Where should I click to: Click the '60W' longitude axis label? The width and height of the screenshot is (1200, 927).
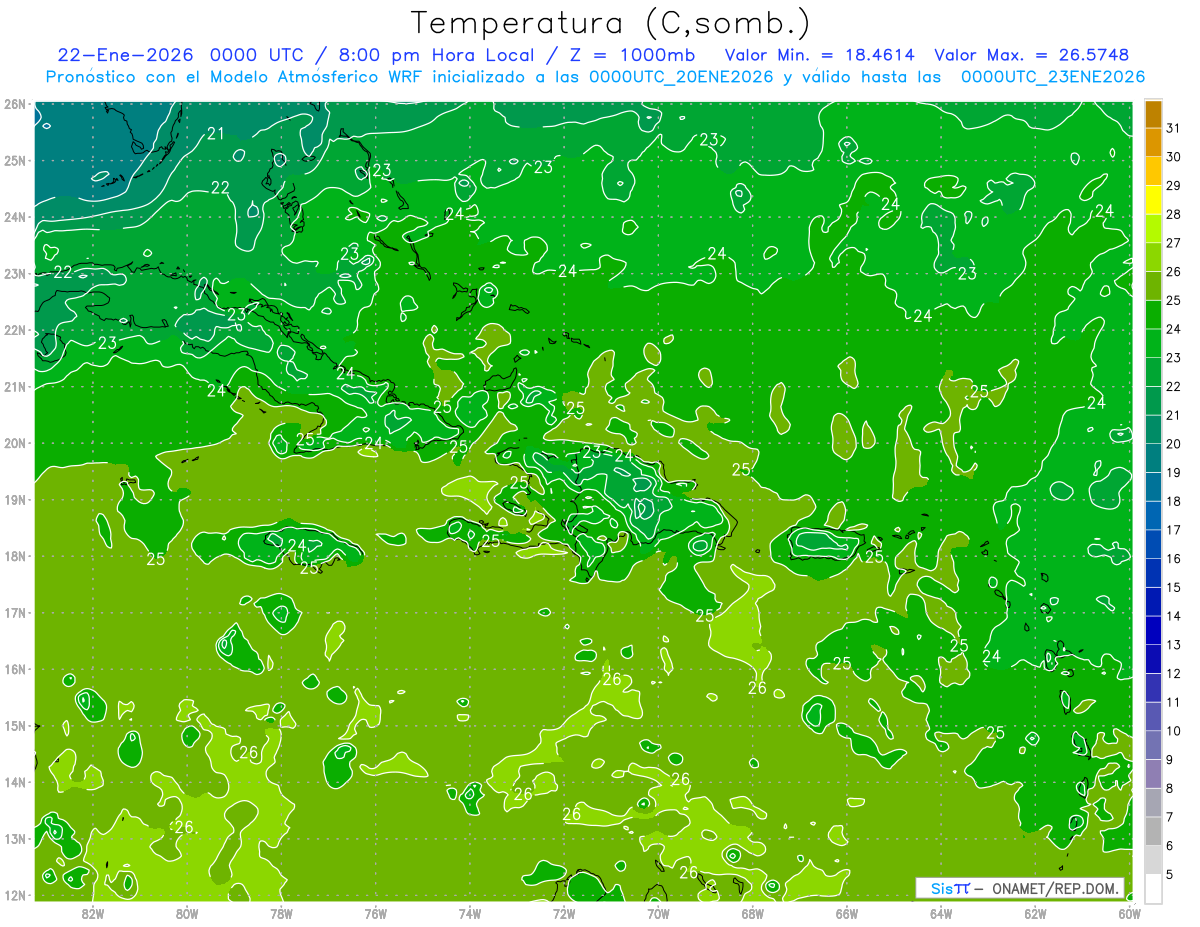coord(1130,913)
